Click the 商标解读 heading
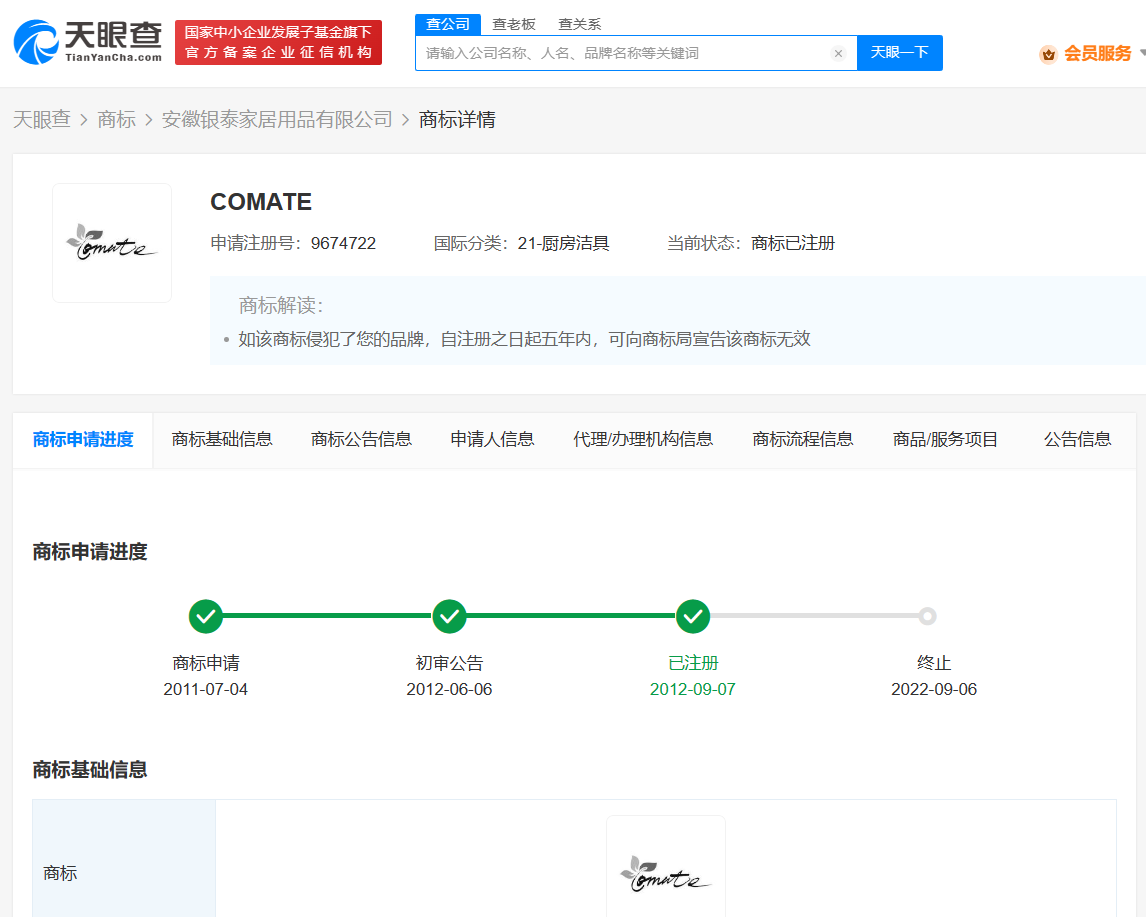This screenshot has width=1146, height=917. pos(281,305)
